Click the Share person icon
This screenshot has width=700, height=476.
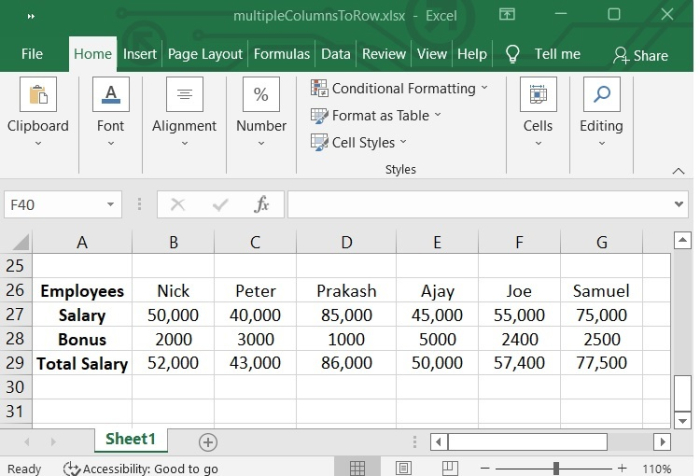click(621, 55)
